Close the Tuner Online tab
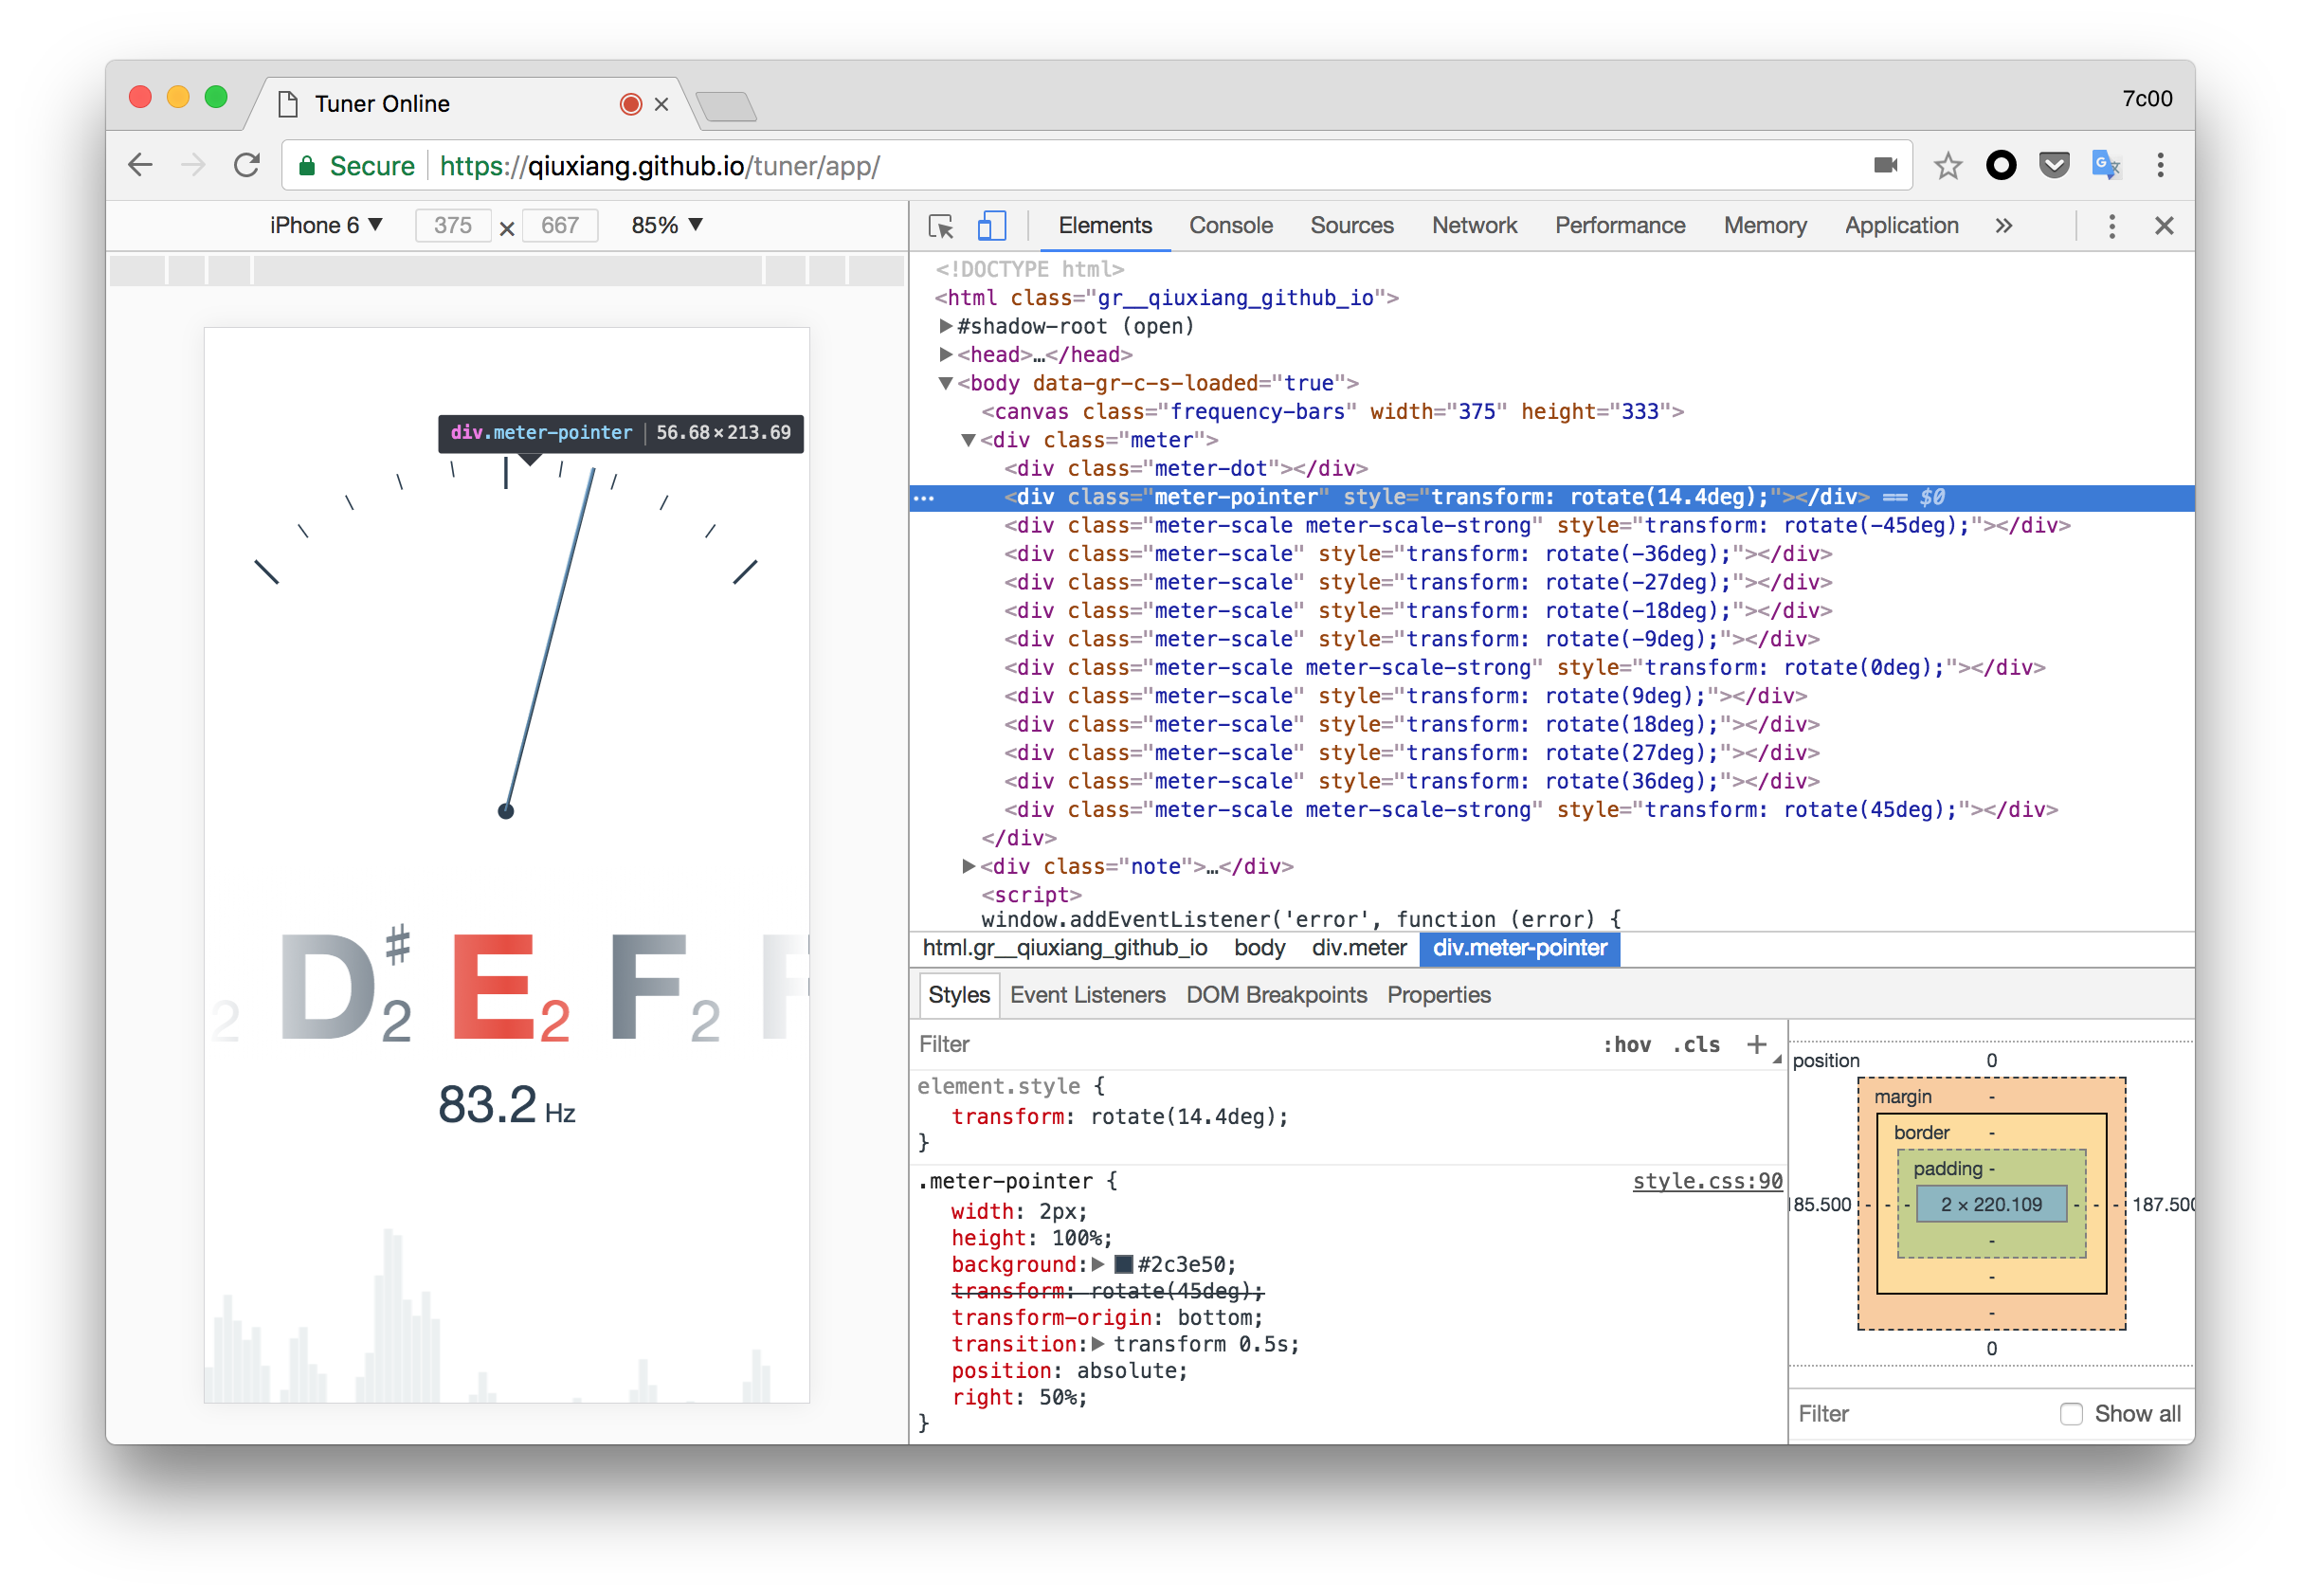The width and height of the screenshot is (2301, 1596). pyautogui.click(x=661, y=104)
